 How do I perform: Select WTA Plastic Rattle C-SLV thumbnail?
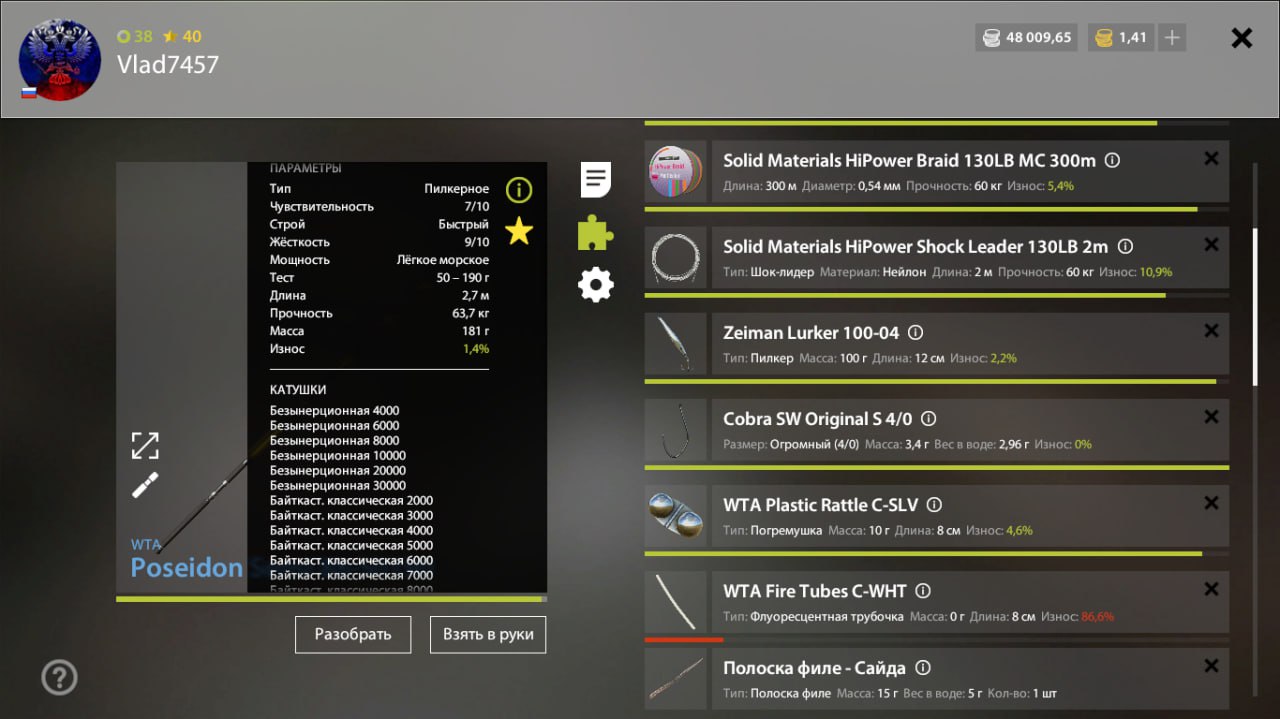pyautogui.click(x=675, y=516)
